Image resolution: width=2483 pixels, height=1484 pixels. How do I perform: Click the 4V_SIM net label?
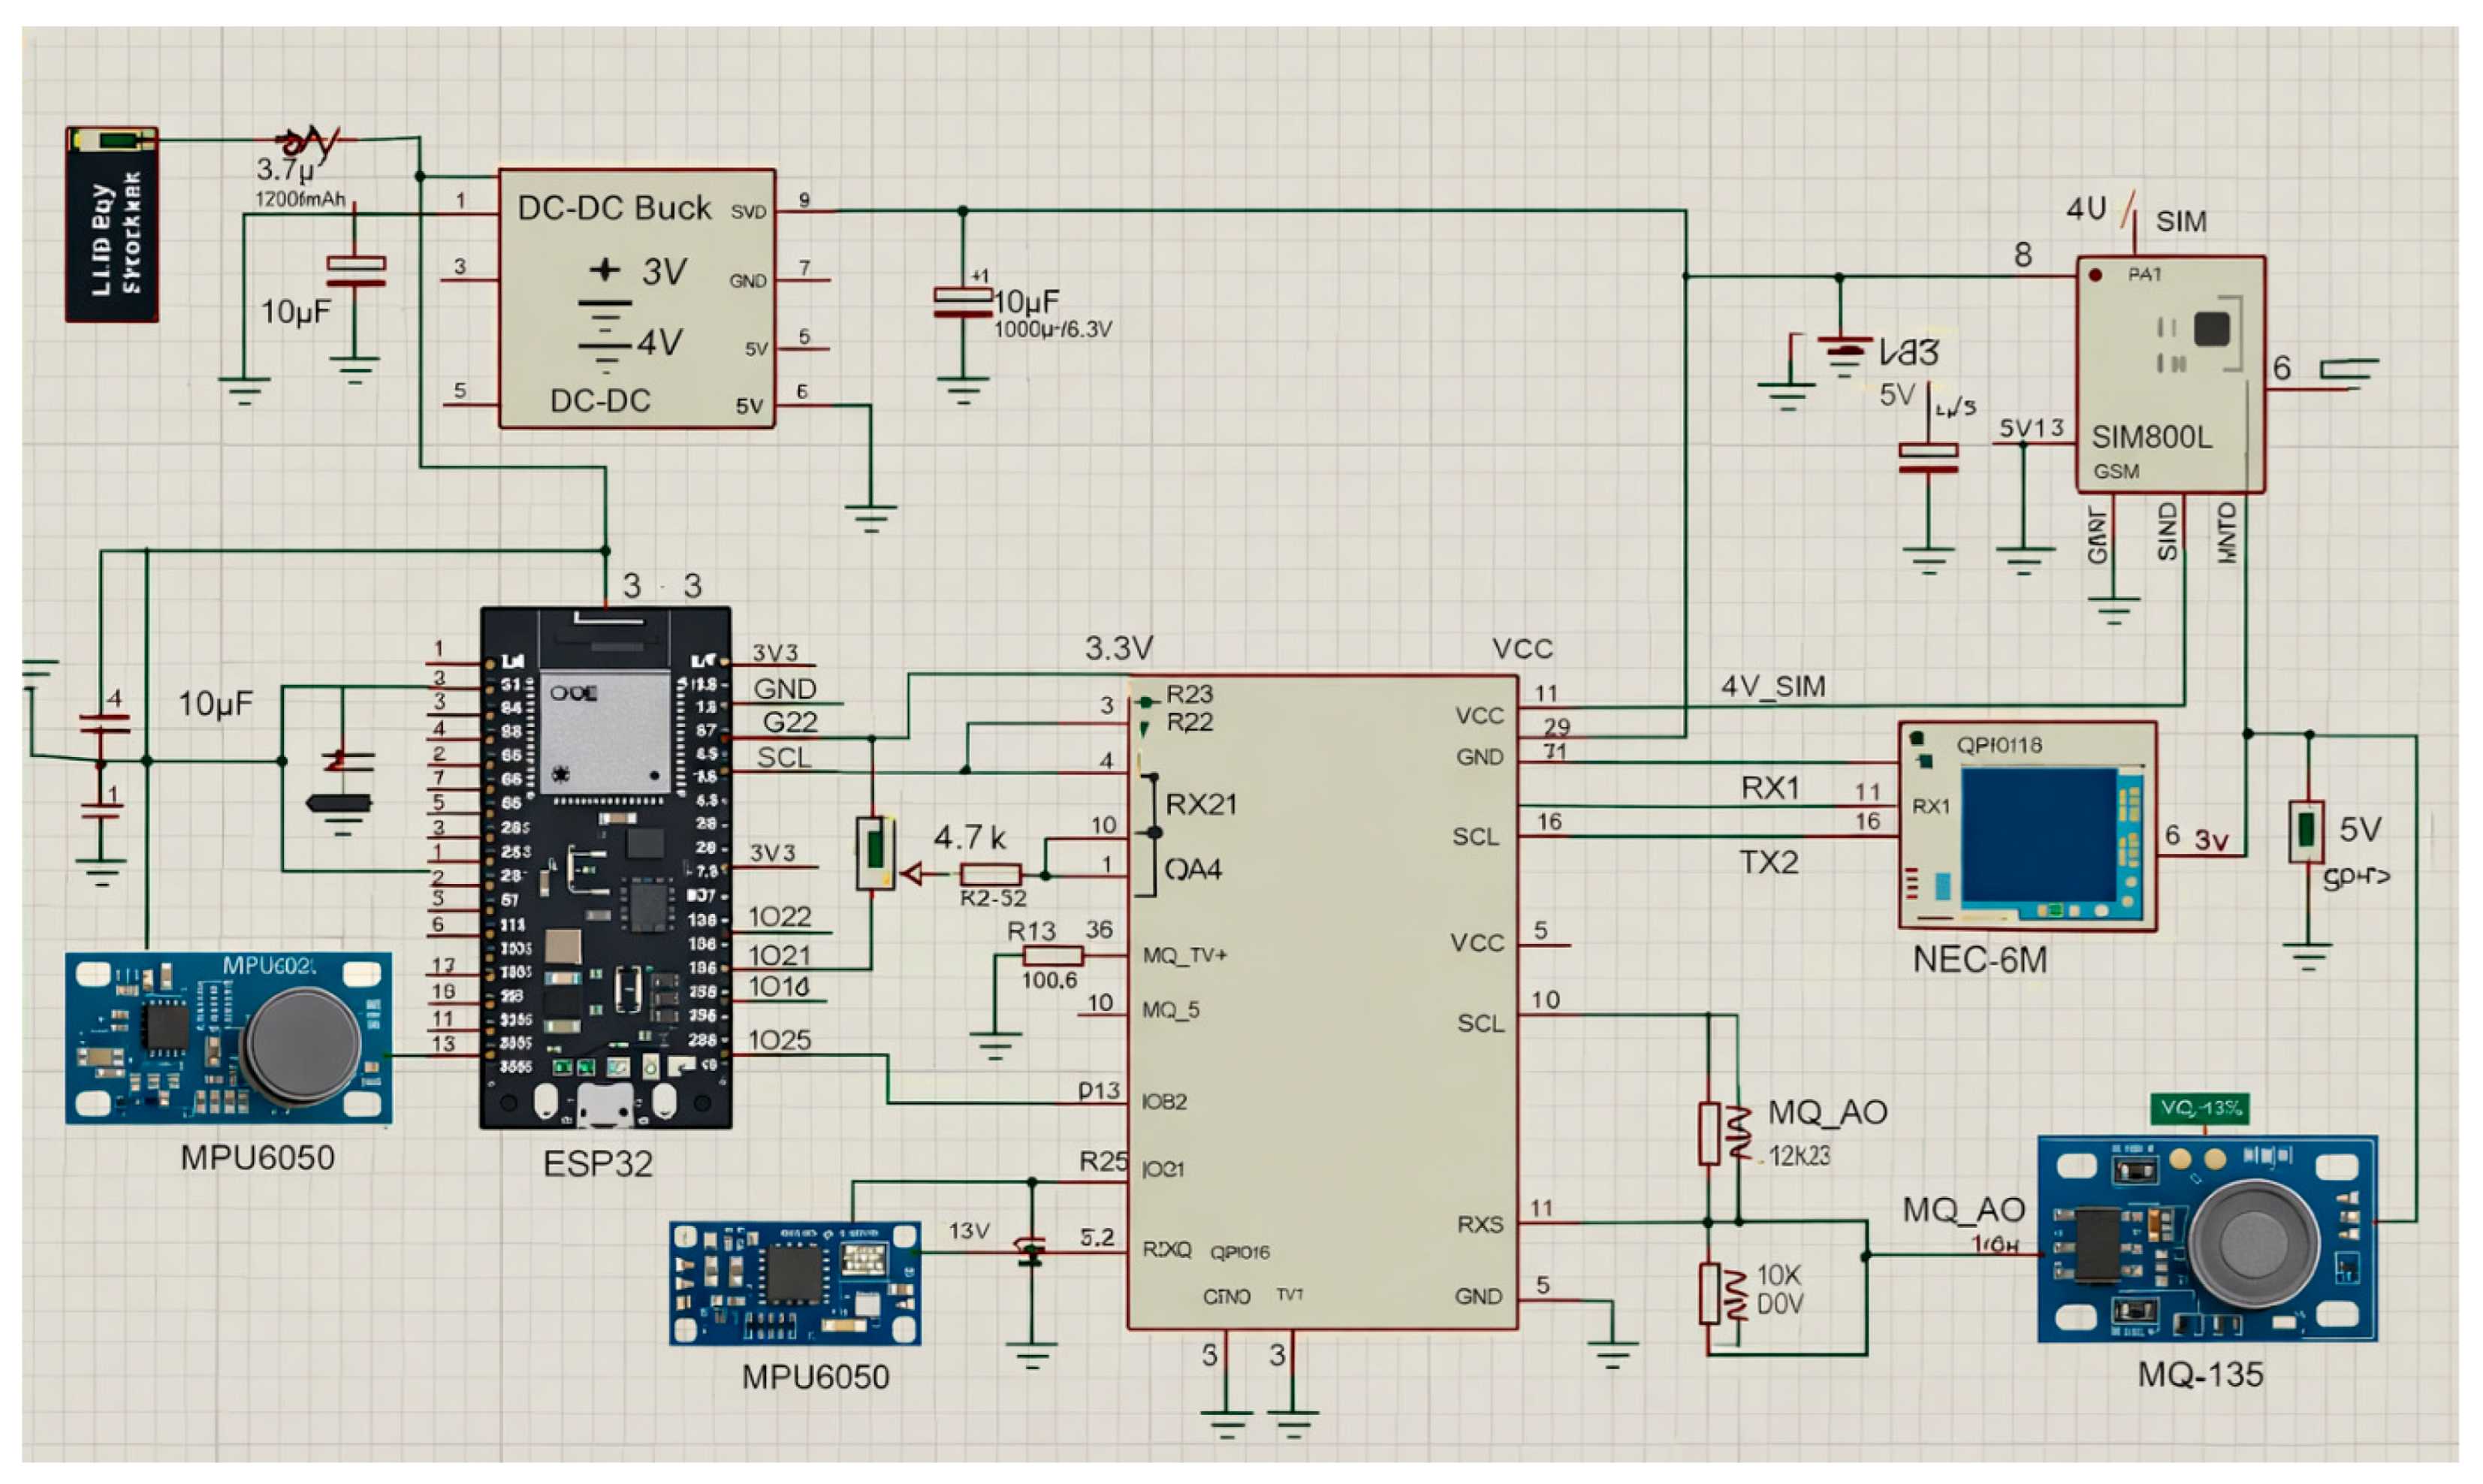coord(1772,686)
